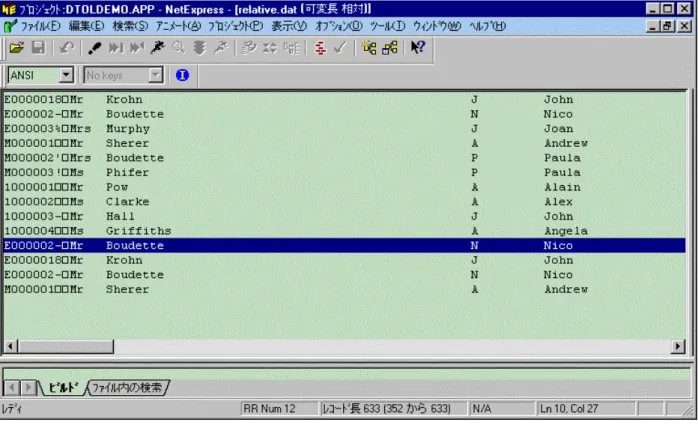Image resolution: width=698 pixels, height=425 pixels.
Task: Select the 1000001 Mr Pow record
Action: coord(344,187)
